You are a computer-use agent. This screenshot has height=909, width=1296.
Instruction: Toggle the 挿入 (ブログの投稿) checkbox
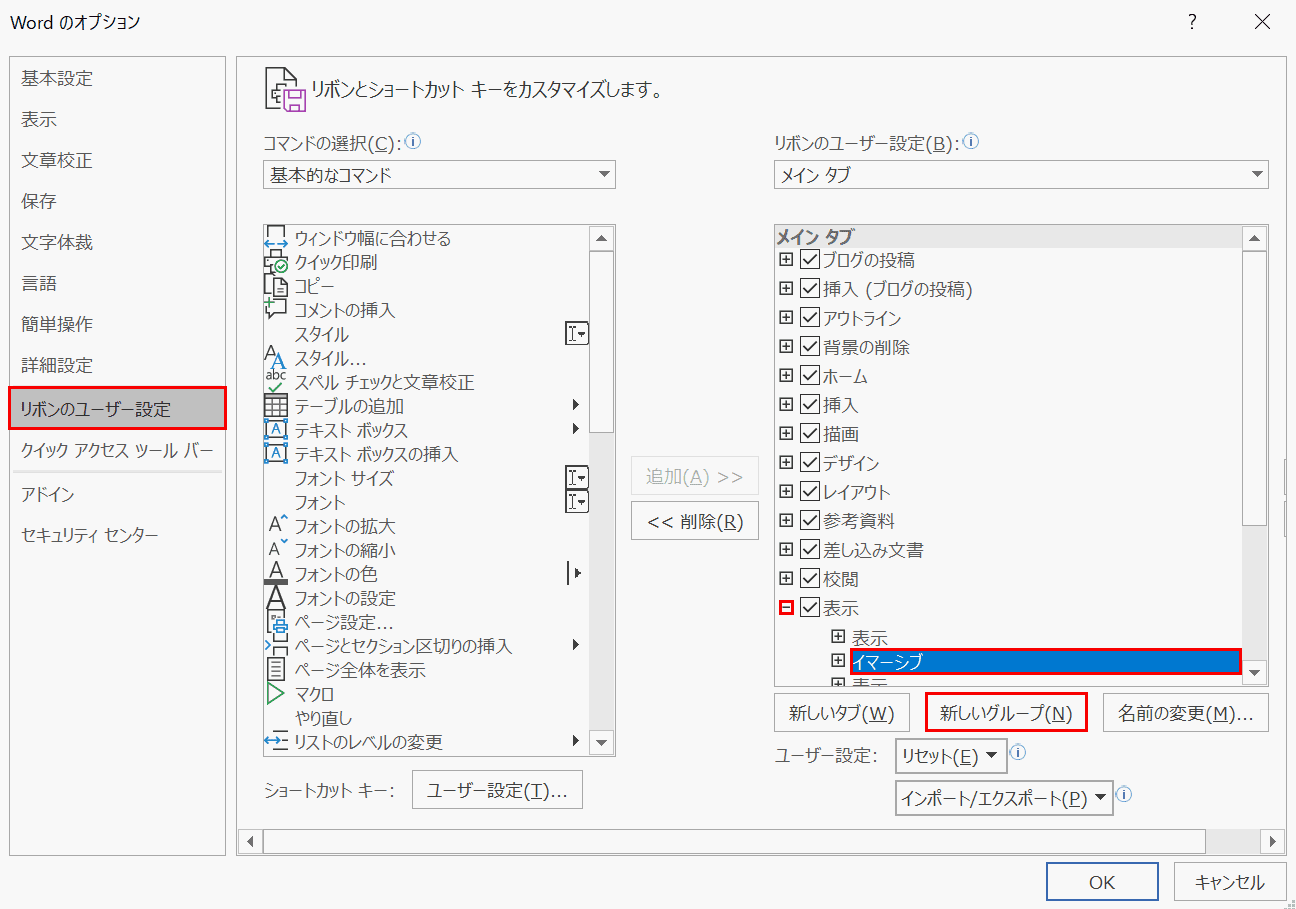(810, 289)
